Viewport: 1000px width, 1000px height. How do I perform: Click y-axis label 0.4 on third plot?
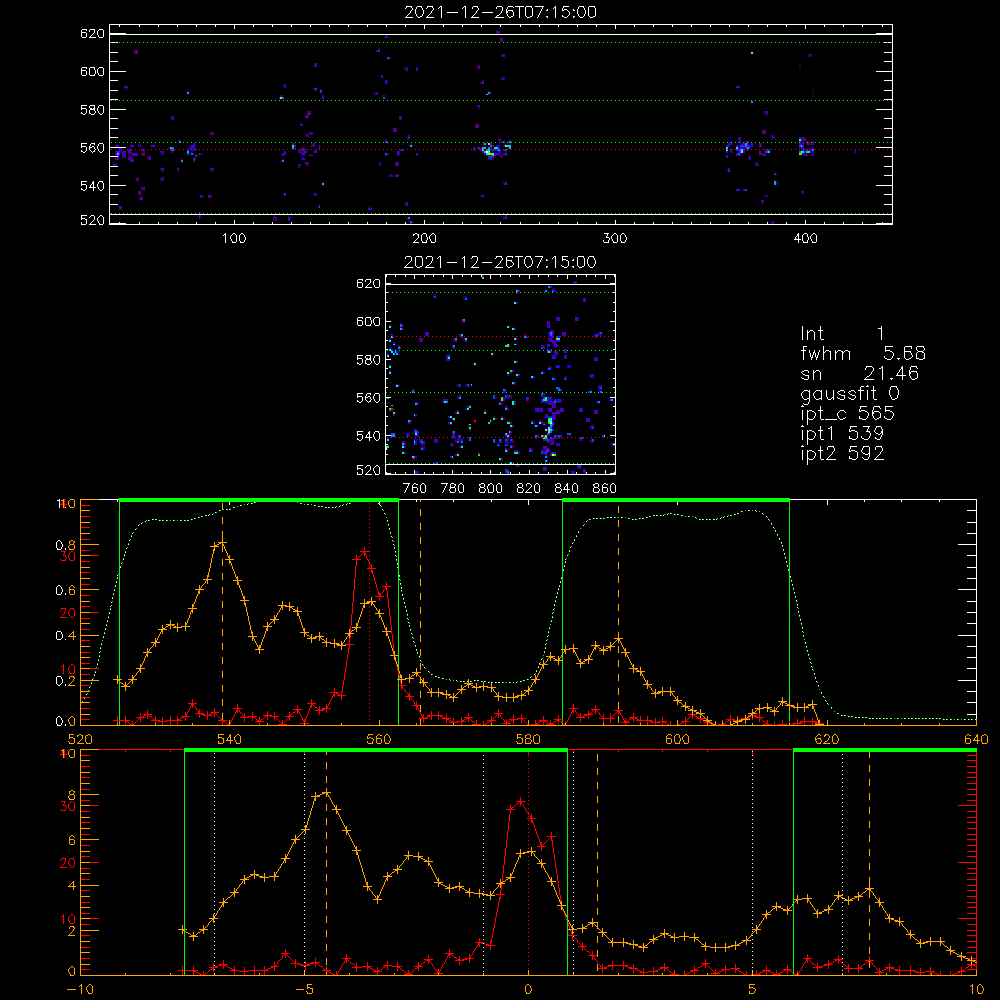pos(66,636)
